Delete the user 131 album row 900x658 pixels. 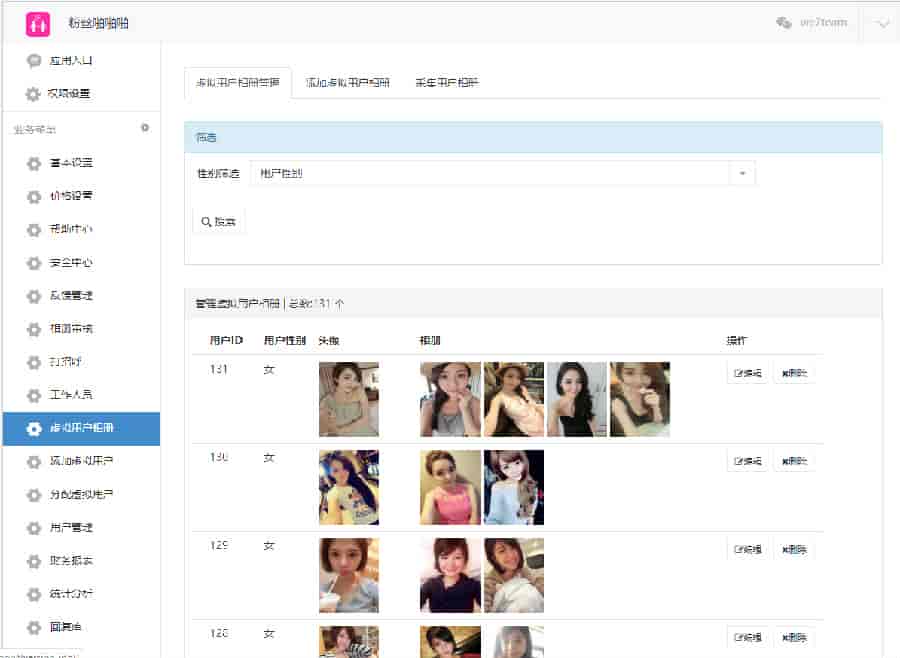click(794, 374)
